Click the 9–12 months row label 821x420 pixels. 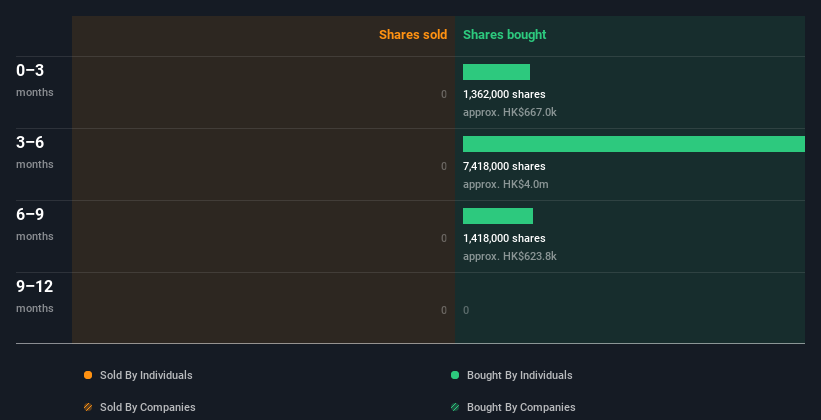(35, 296)
